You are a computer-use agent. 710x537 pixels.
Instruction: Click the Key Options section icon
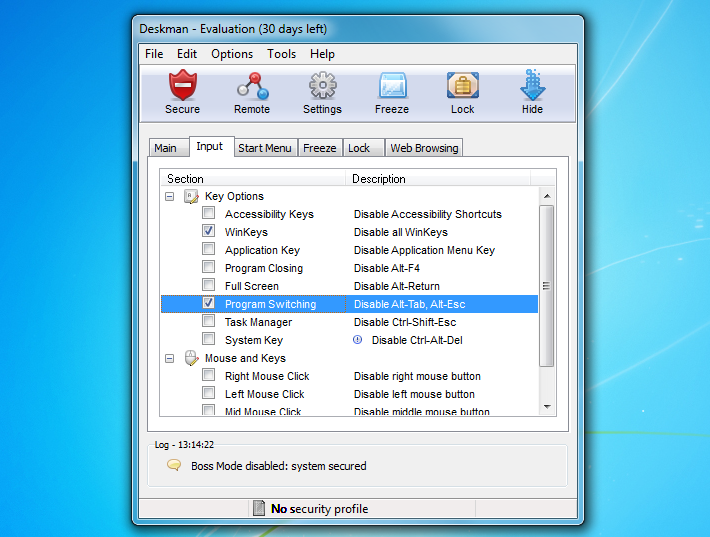tap(191, 197)
